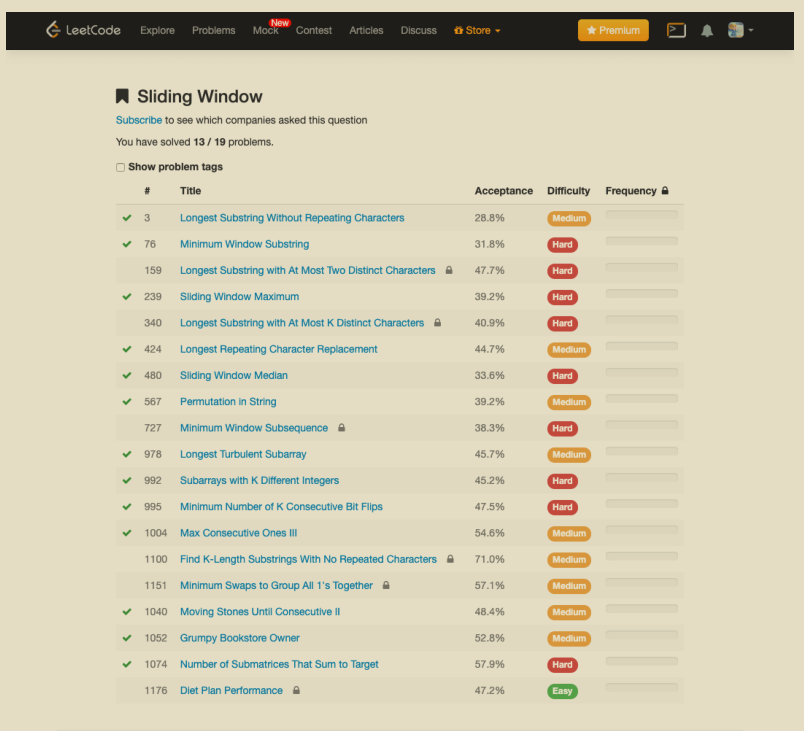This screenshot has height=731, width=804.
Task: Open the terminal playground icon
Action: (x=676, y=30)
